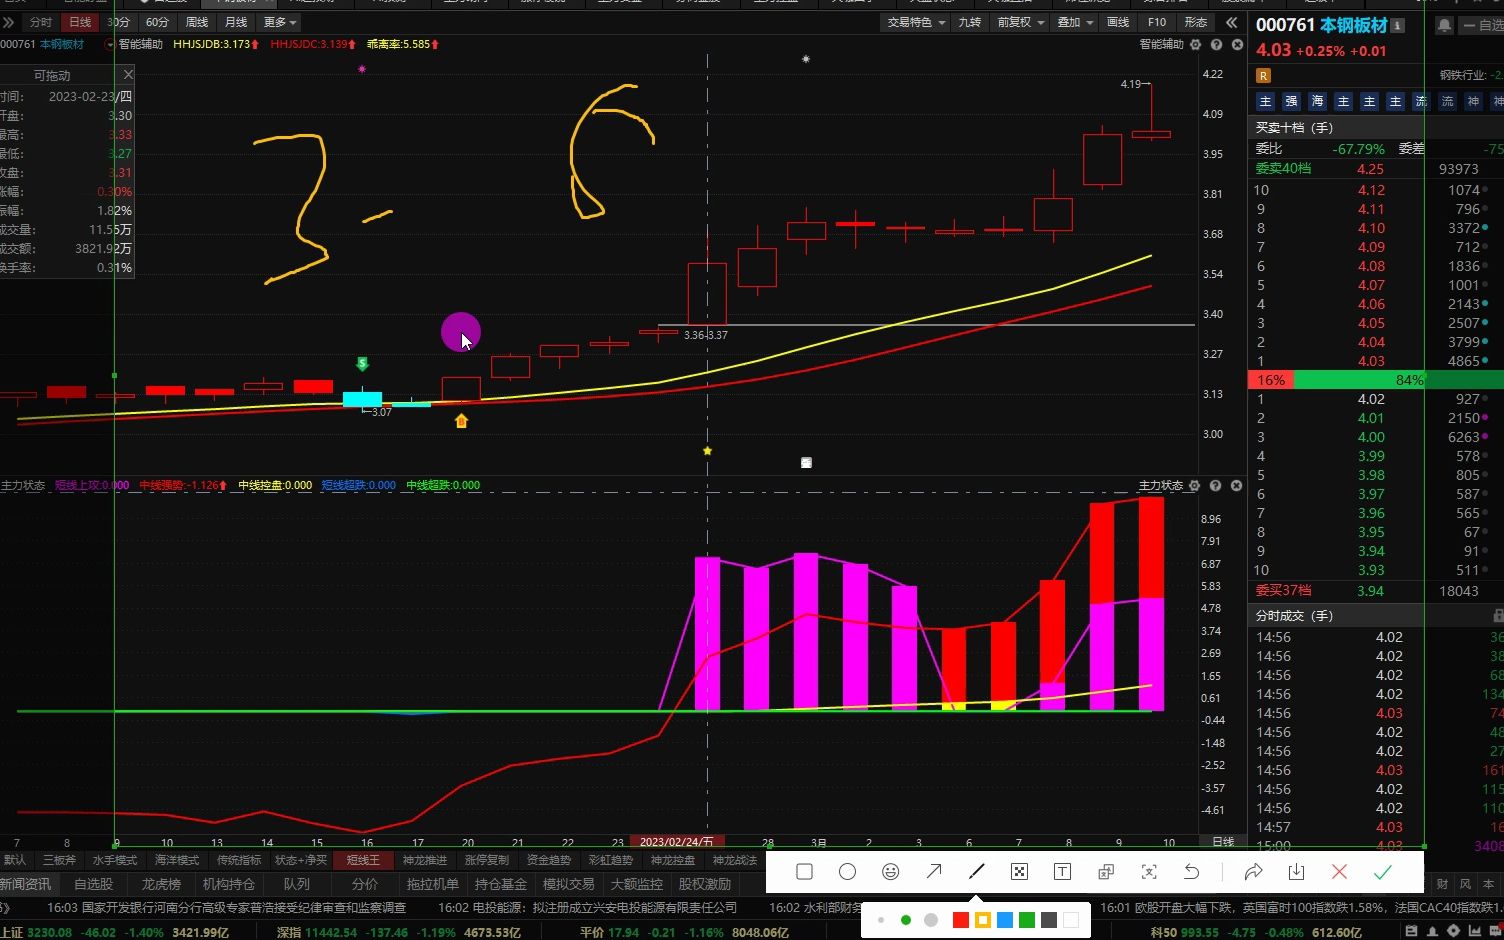Select the ellipse annotation tool

coord(847,872)
